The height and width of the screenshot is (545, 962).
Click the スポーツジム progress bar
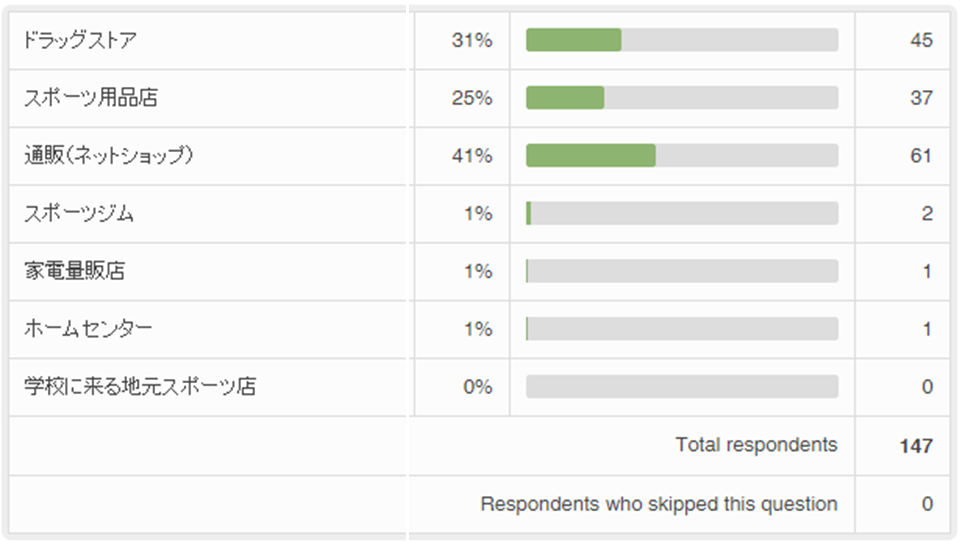[x=682, y=213]
